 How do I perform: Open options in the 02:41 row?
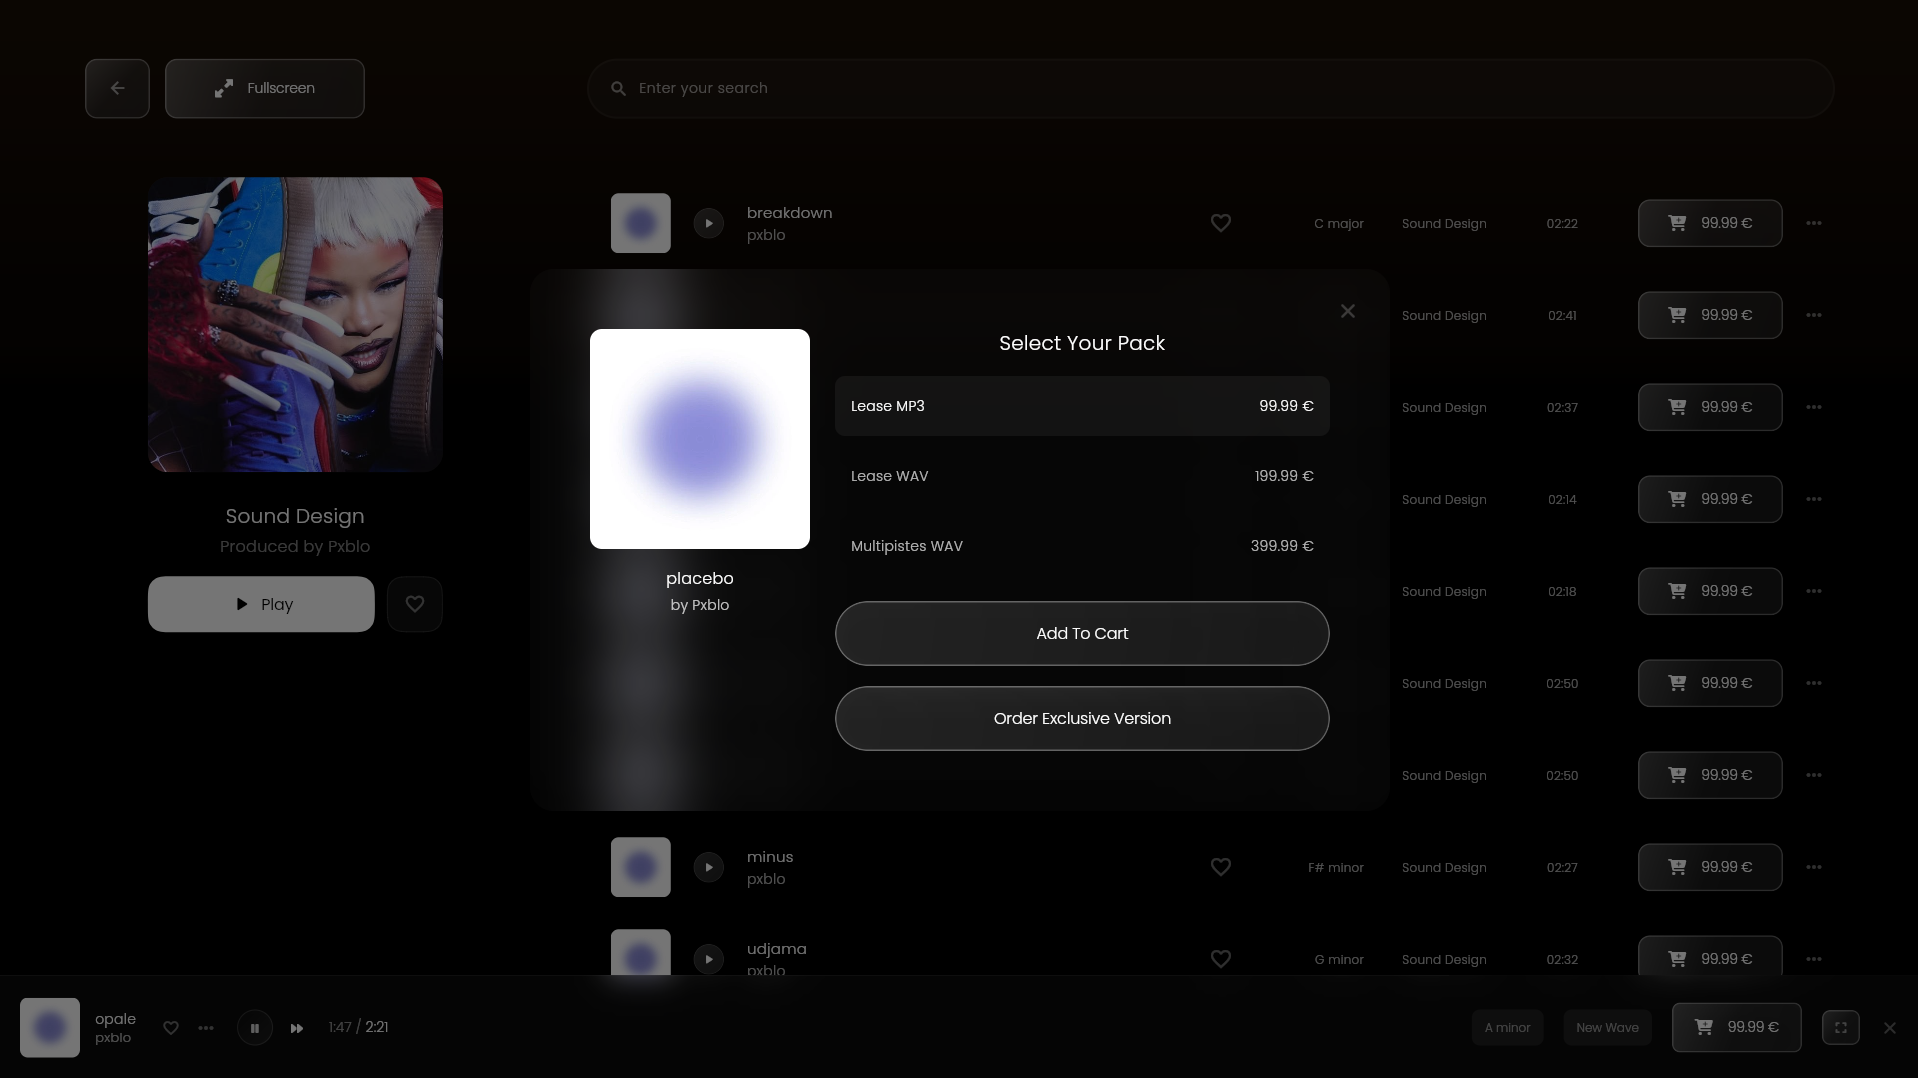pyautogui.click(x=1814, y=315)
